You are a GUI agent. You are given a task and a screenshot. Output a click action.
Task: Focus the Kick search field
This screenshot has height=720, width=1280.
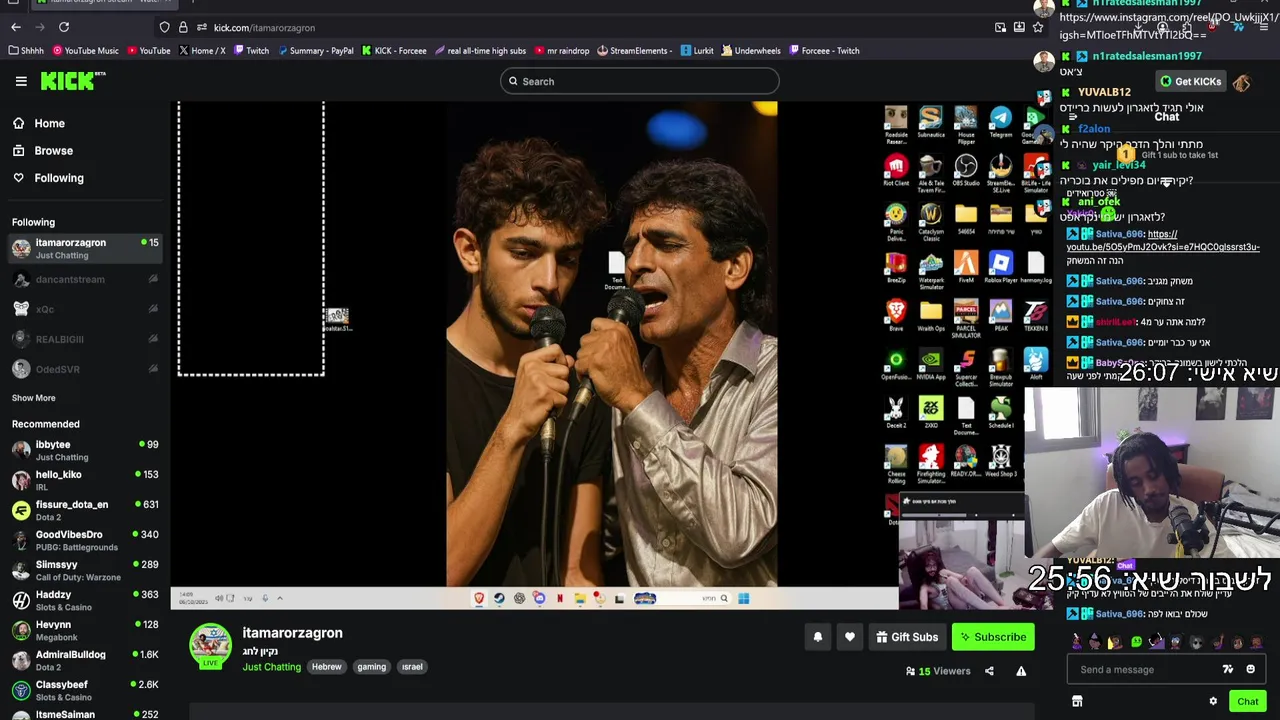(x=639, y=81)
